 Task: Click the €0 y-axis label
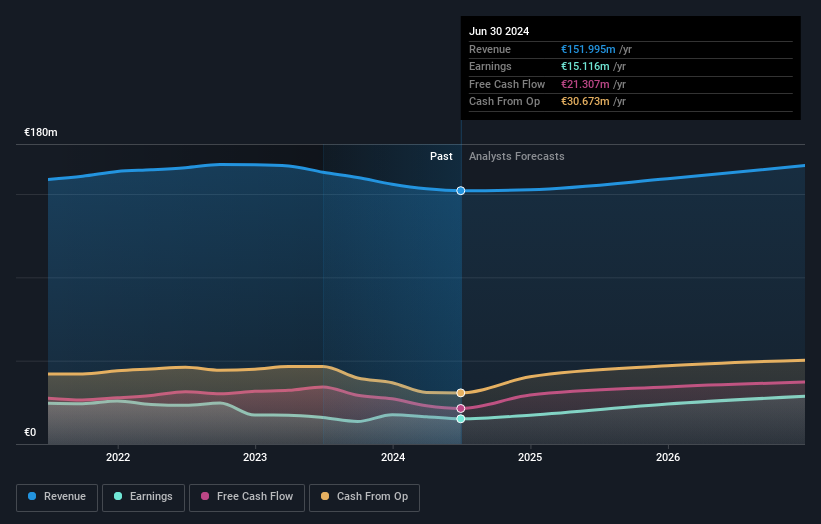coord(30,432)
